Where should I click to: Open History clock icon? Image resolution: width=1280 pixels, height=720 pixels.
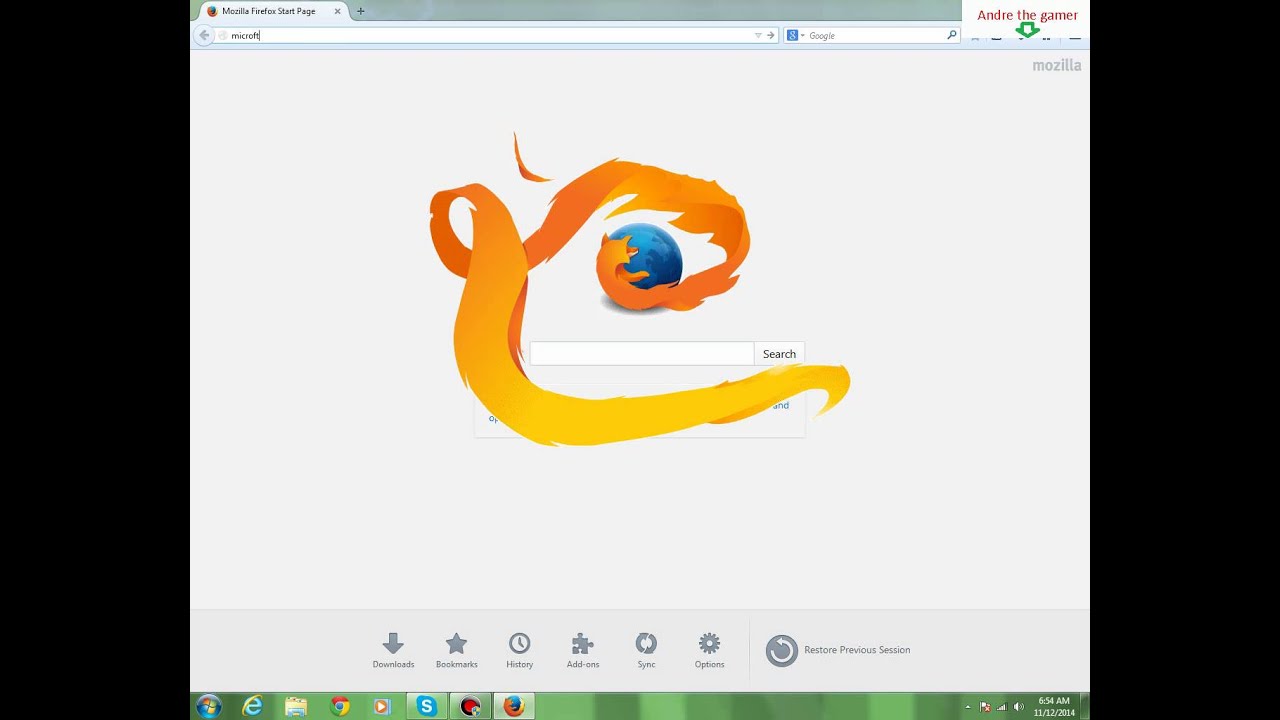pos(519,650)
